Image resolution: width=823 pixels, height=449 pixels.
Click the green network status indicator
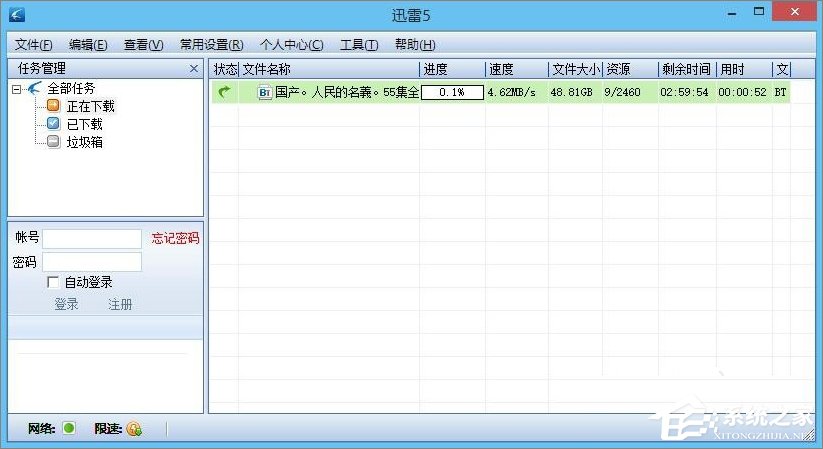(x=69, y=428)
